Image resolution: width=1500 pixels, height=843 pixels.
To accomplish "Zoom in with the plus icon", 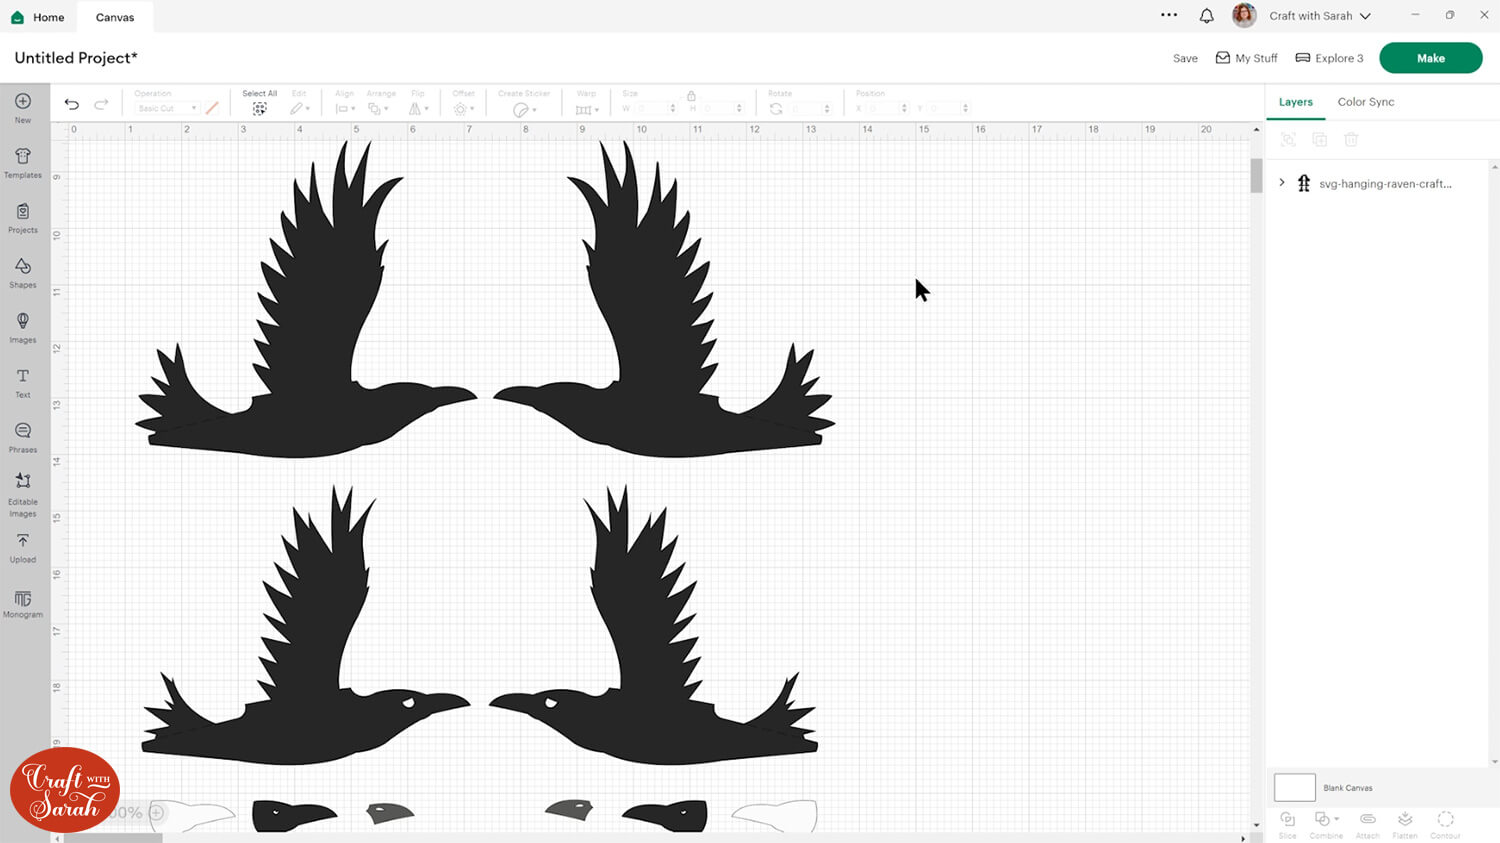I will pos(156,813).
